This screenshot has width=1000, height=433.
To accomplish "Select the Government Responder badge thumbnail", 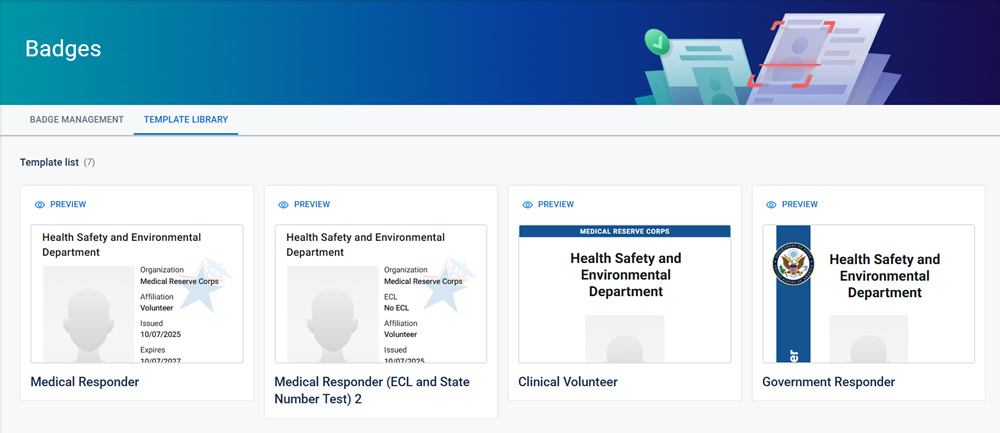I will click(869, 294).
